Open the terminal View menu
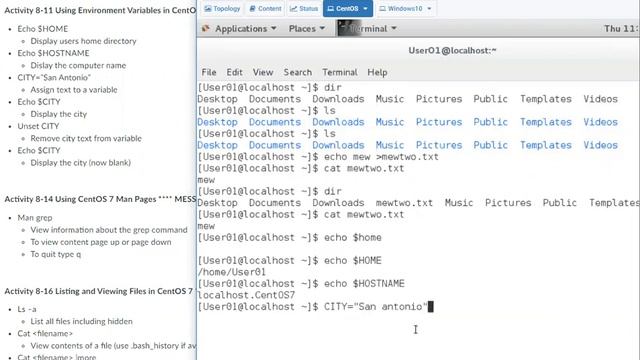Image resolution: width=640 pixels, height=360 pixels. [x=263, y=72]
